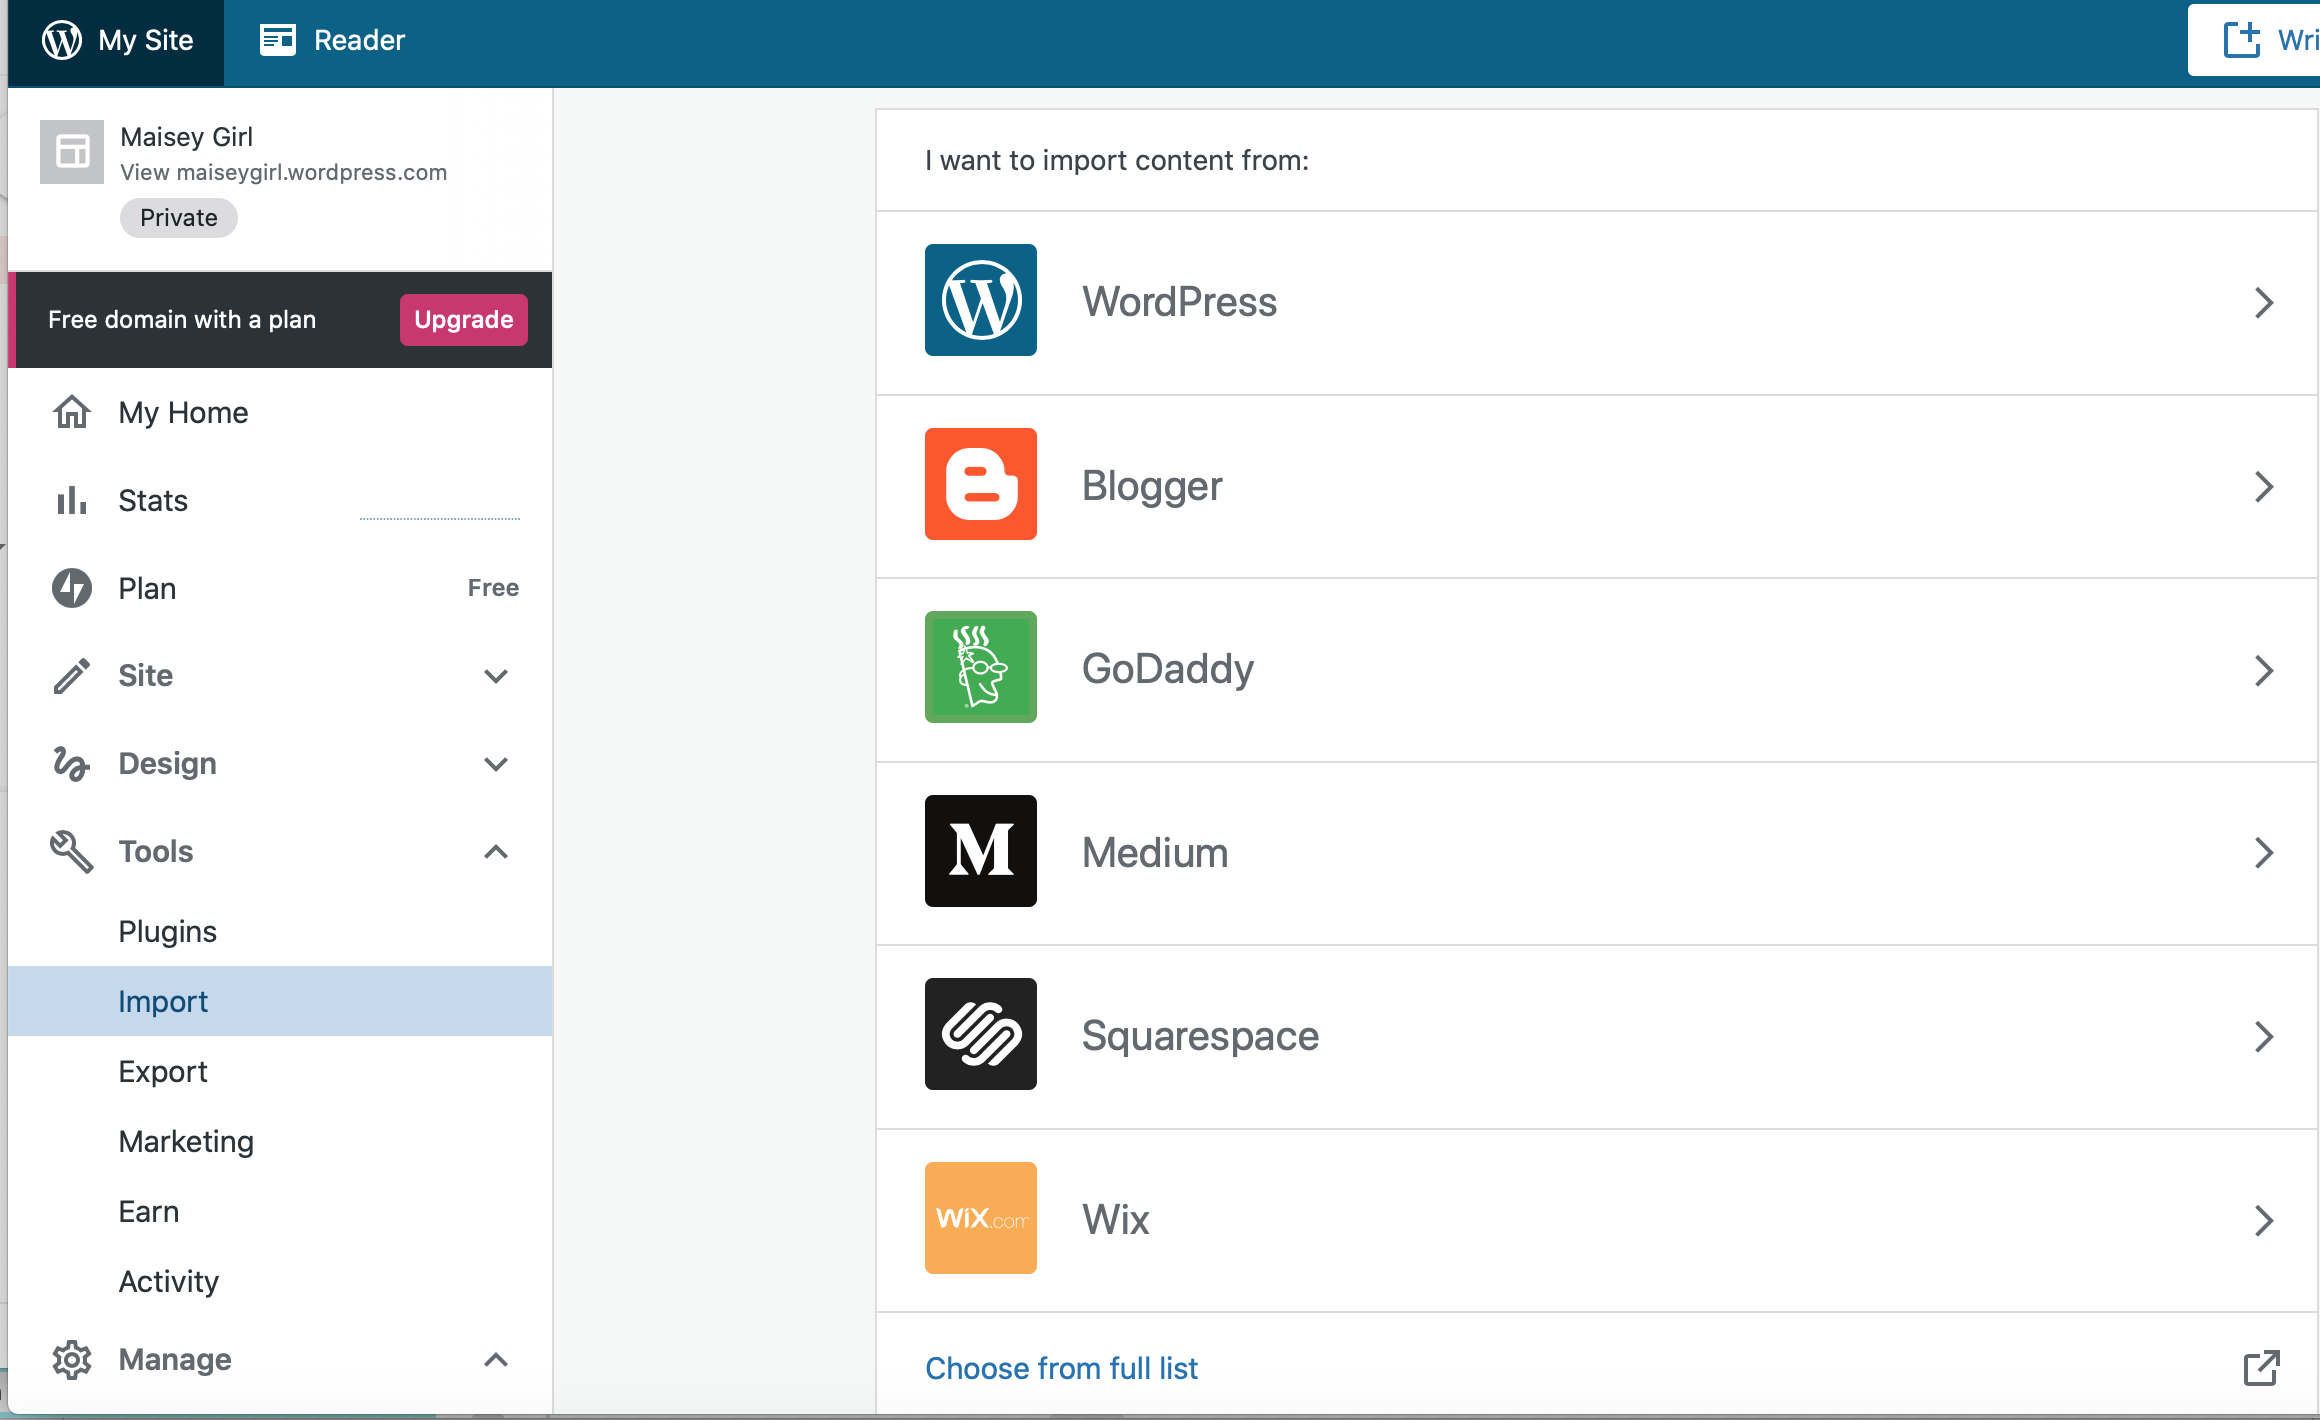Click the Upgrade button
Image resolution: width=2320 pixels, height=1420 pixels.
464,320
